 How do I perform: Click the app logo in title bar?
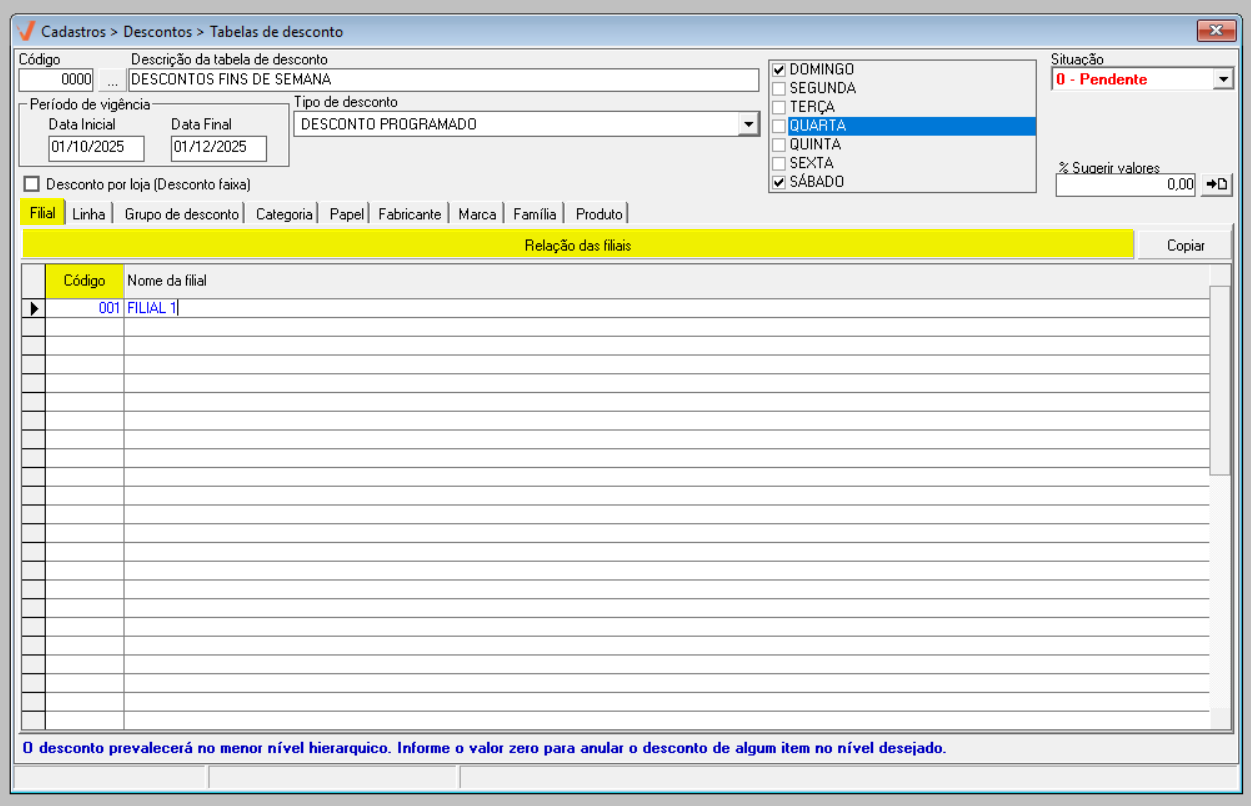coord(27,31)
